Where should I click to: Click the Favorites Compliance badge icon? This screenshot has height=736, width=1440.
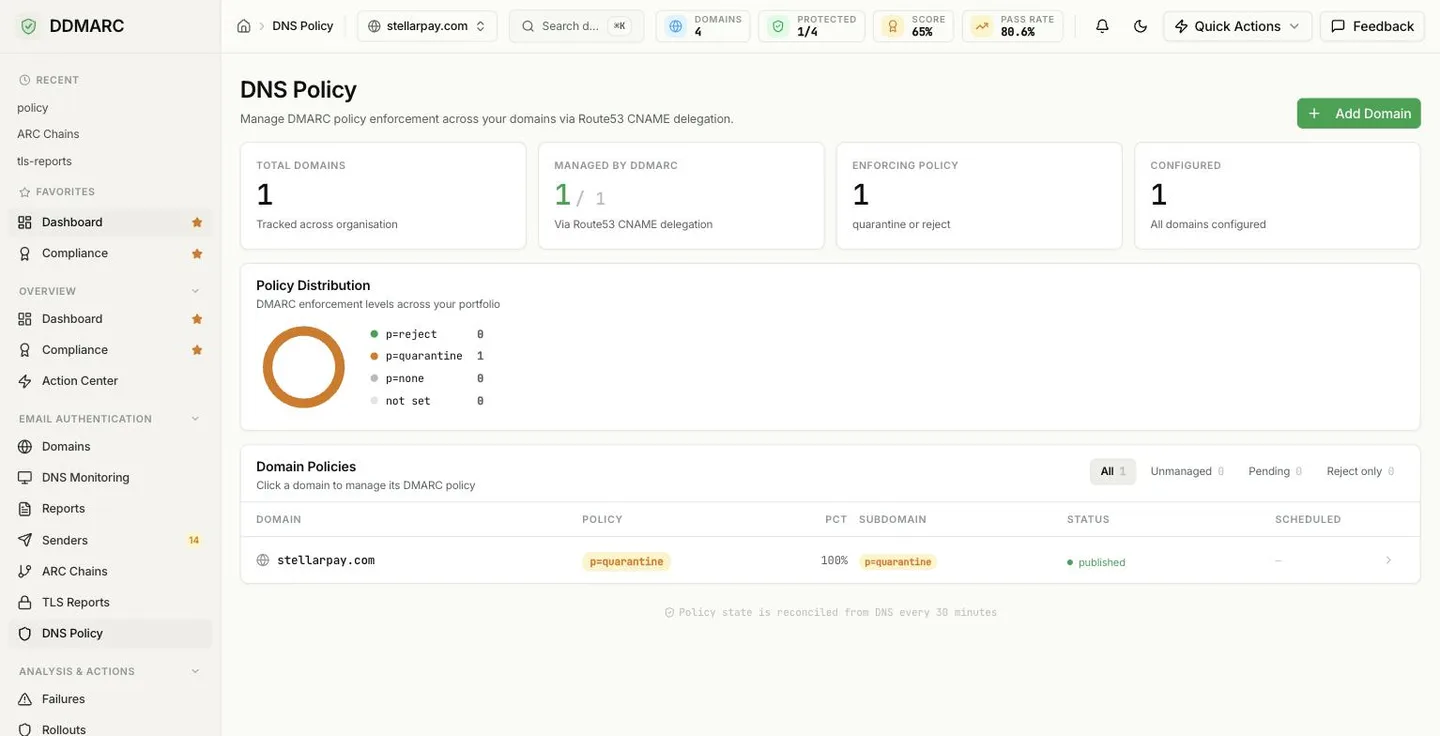click(x=25, y=253)
